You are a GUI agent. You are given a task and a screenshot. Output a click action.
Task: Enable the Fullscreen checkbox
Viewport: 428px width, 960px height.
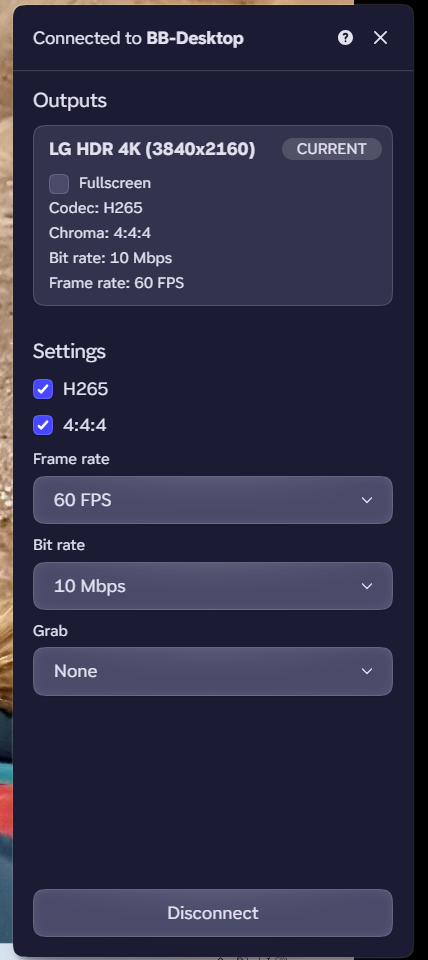click(x=59, y=184)
